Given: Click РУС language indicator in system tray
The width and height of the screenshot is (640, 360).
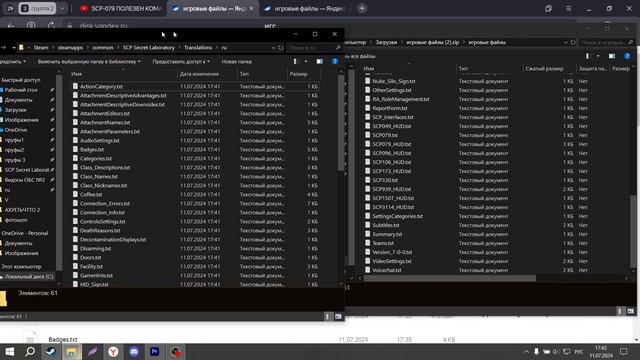Looking at the screenshot, I should [579, 351].
